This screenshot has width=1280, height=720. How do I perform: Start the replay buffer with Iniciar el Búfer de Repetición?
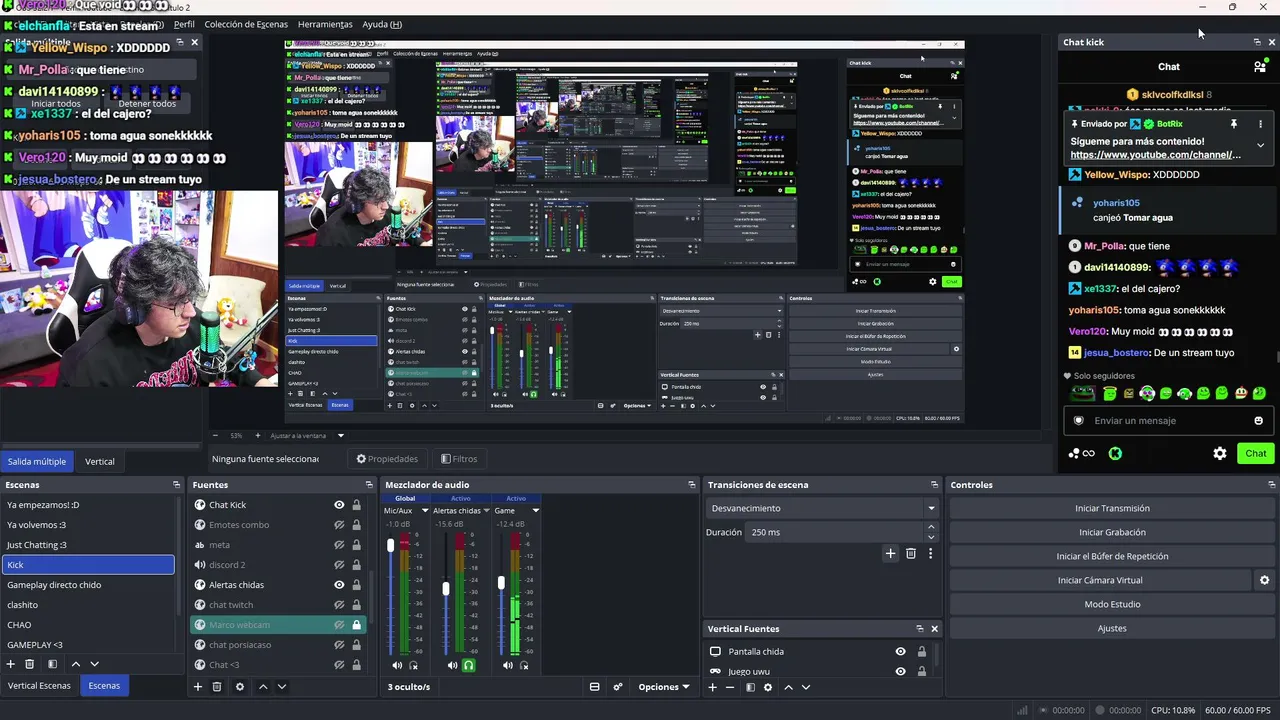coord(1112,556)
